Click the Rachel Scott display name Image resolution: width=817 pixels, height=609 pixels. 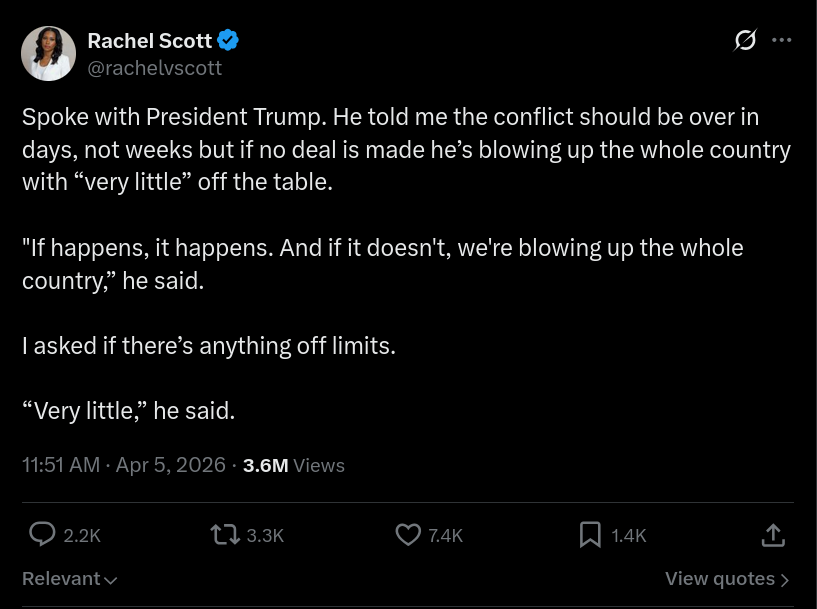point(149,41)
